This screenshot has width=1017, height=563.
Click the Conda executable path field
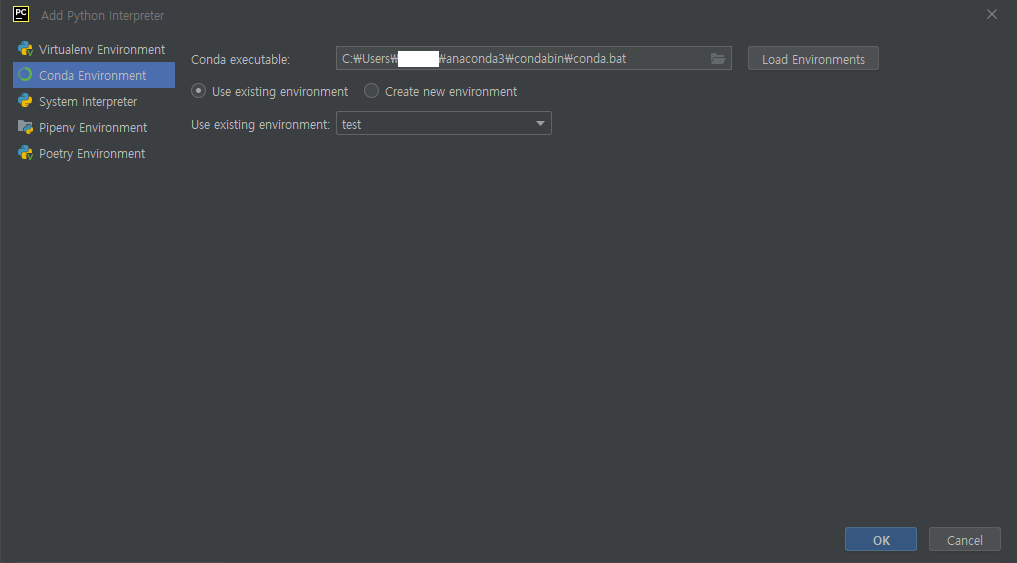533,58
